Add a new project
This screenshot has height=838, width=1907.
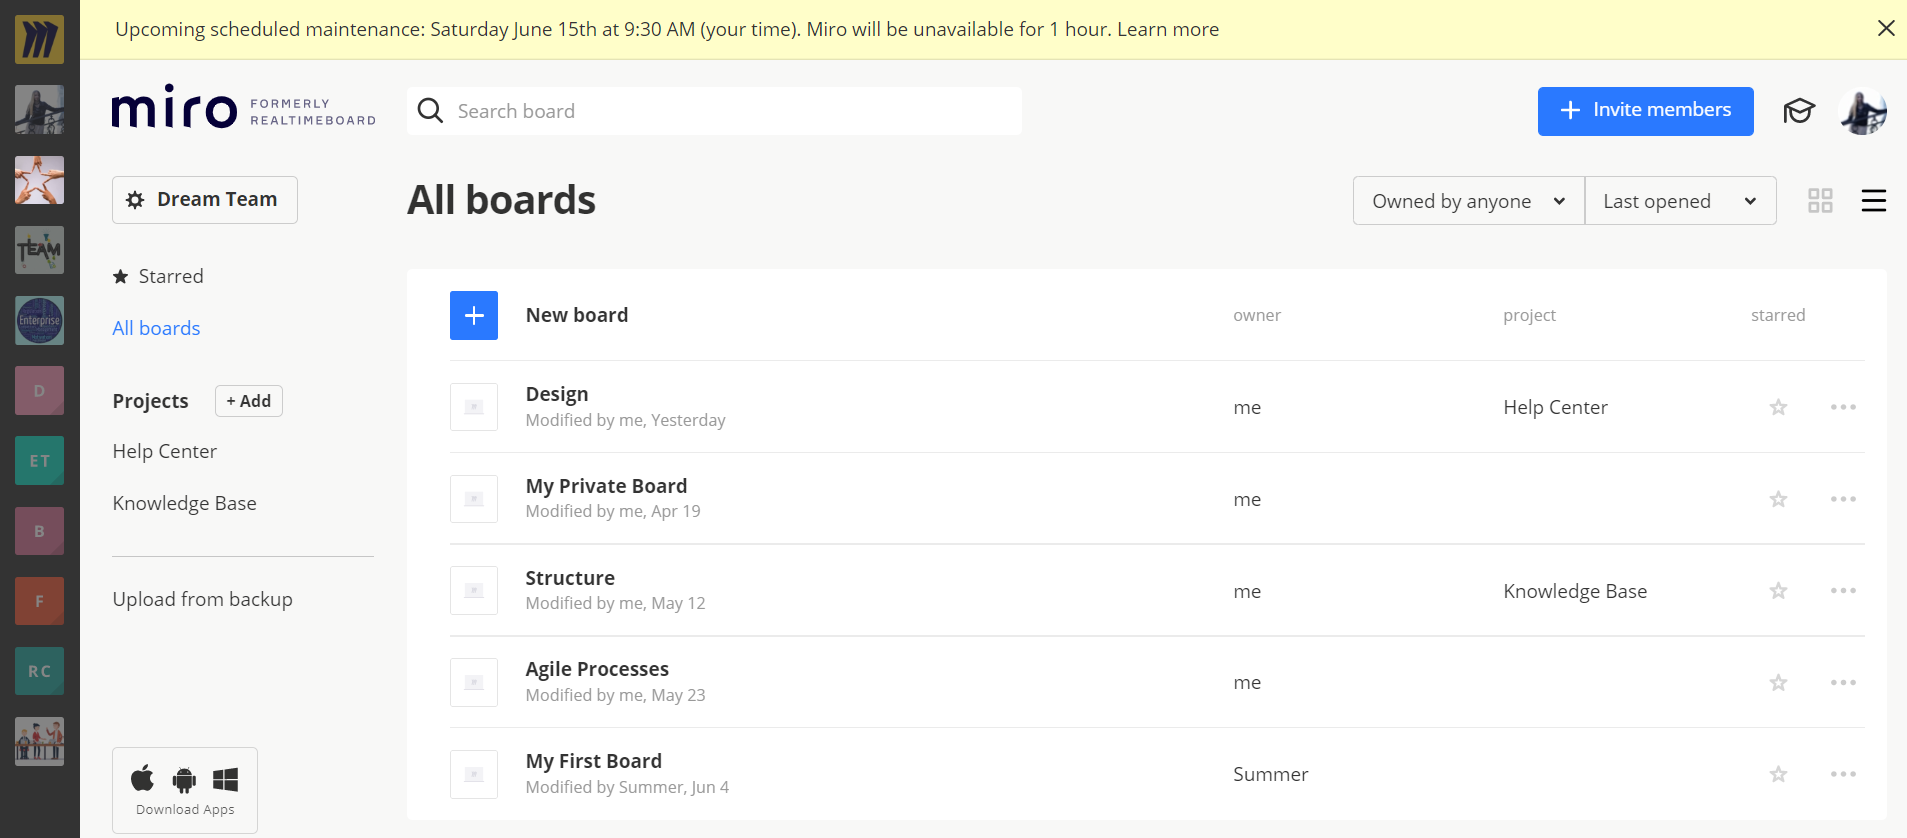249,401
